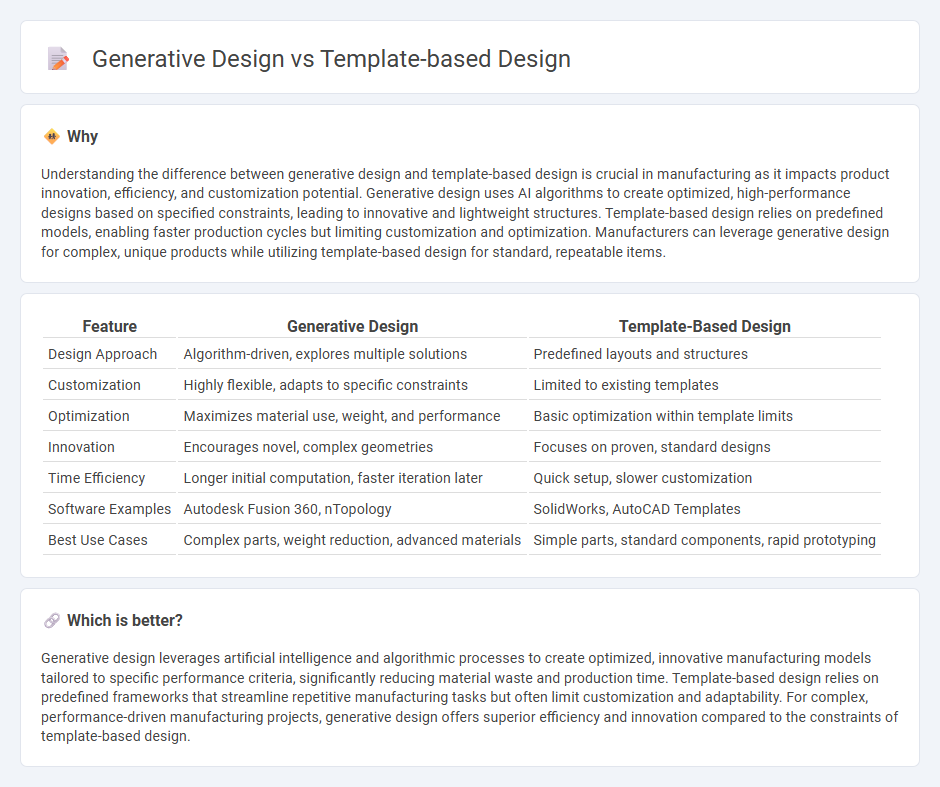
Task: Click the page title Generative Design vs Template-based Design
Action: pyautogui.click(x=331, y=59)
